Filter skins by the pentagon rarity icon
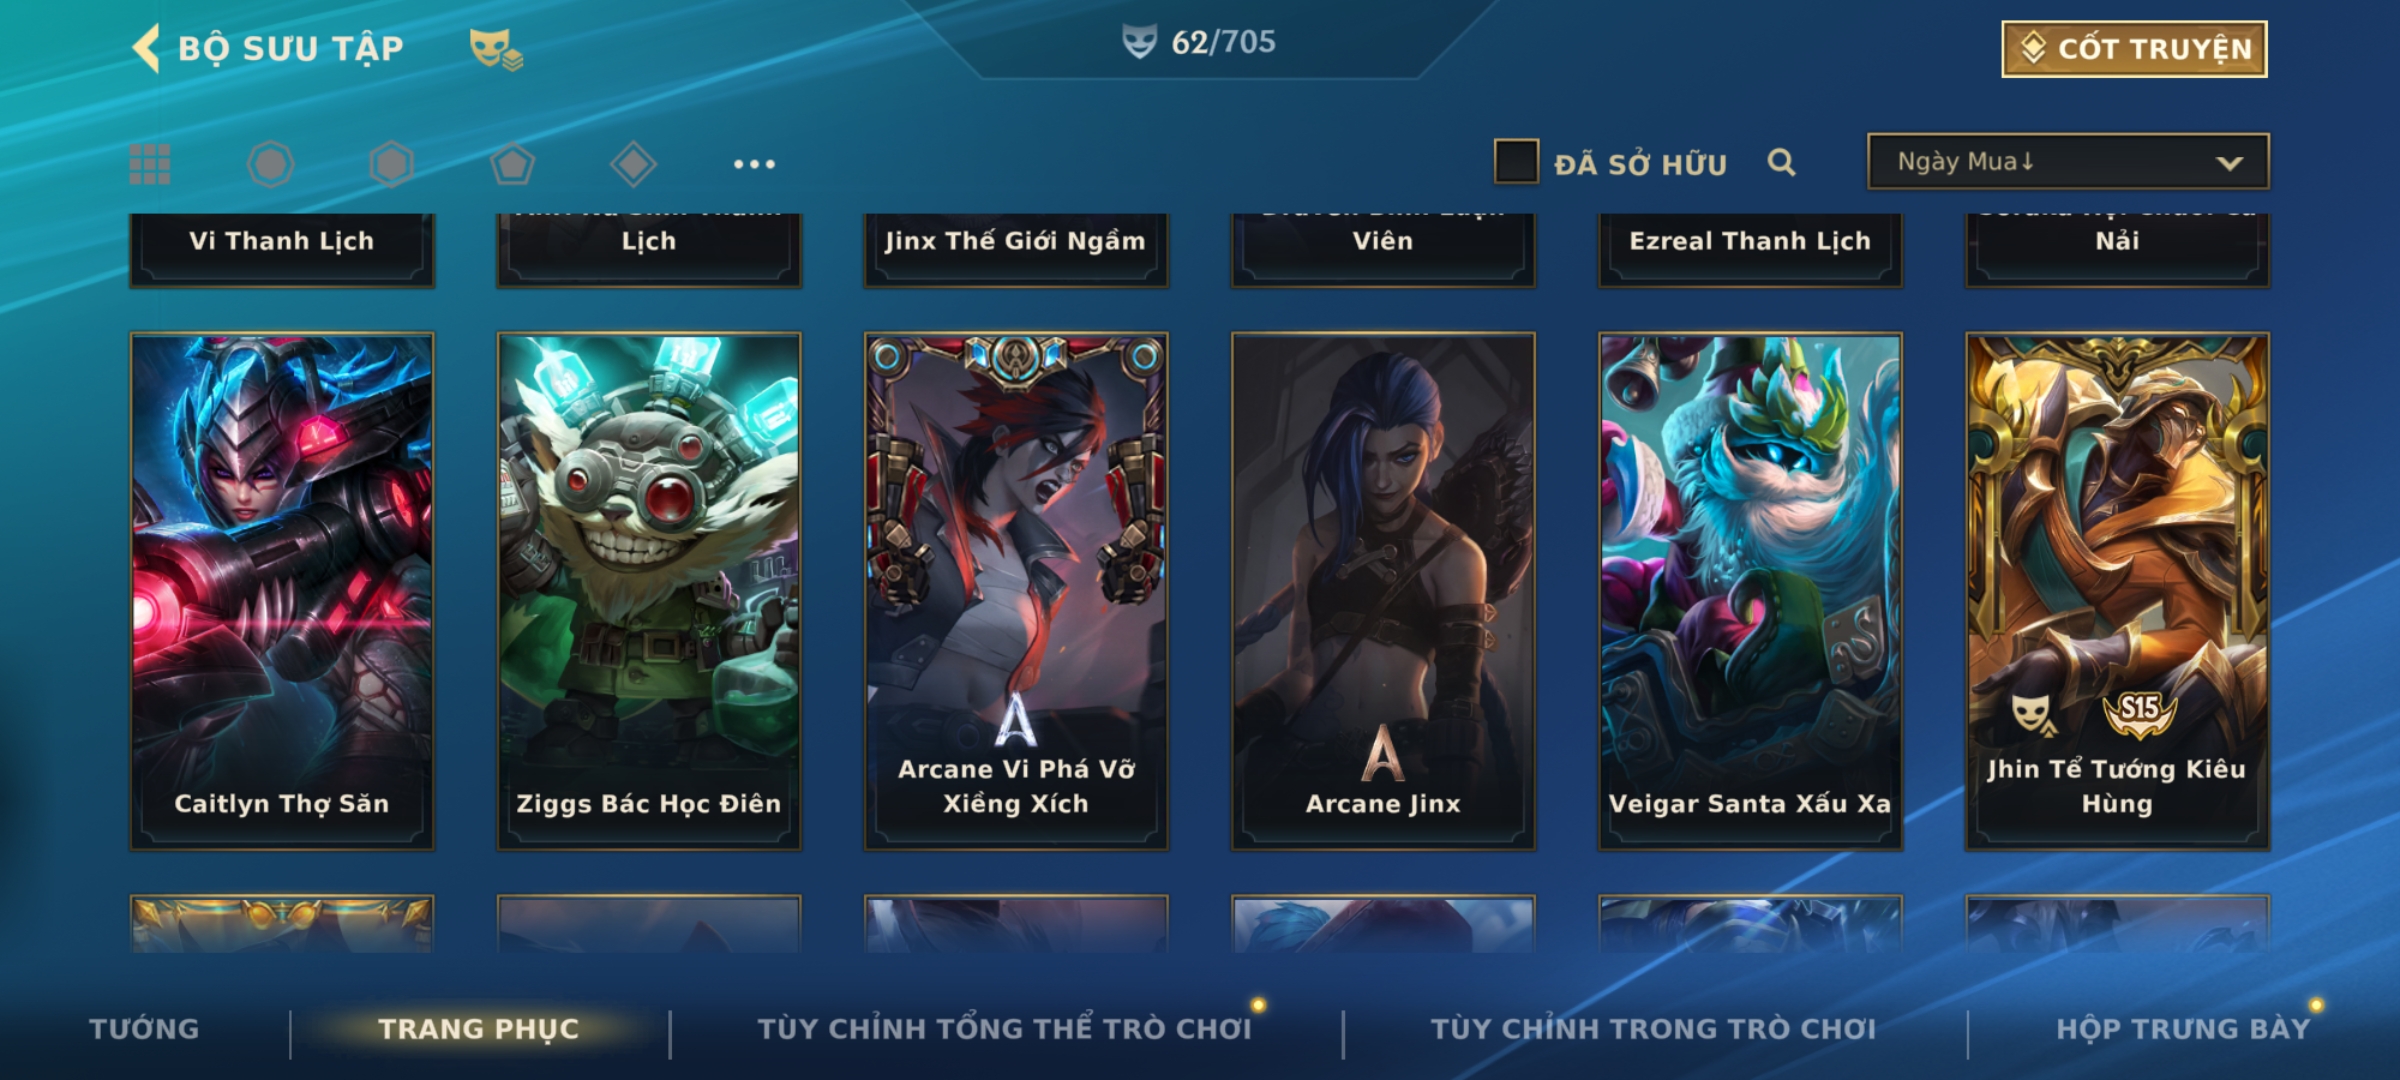This screenshot has height=1080, width=2400. [512, 164]
